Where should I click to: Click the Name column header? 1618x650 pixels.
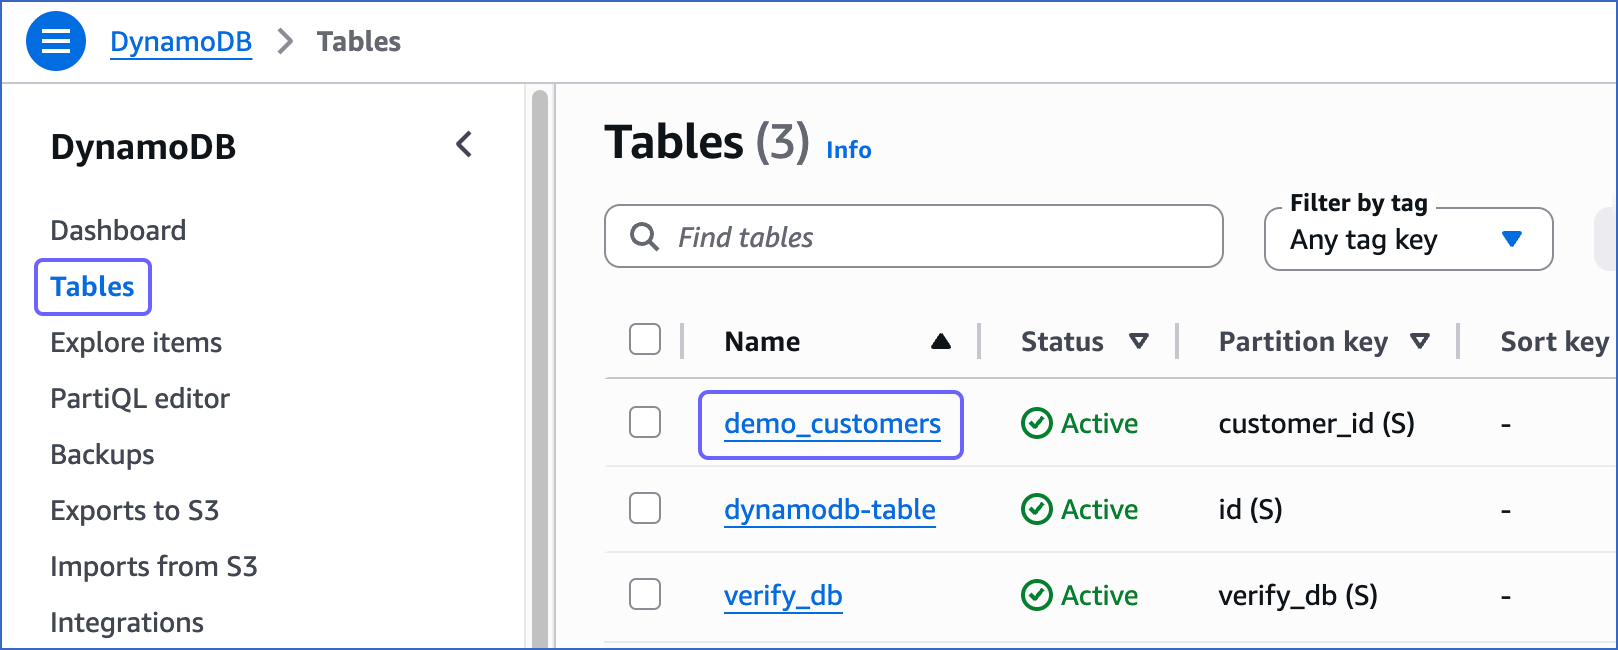click(x=762, y=342)
